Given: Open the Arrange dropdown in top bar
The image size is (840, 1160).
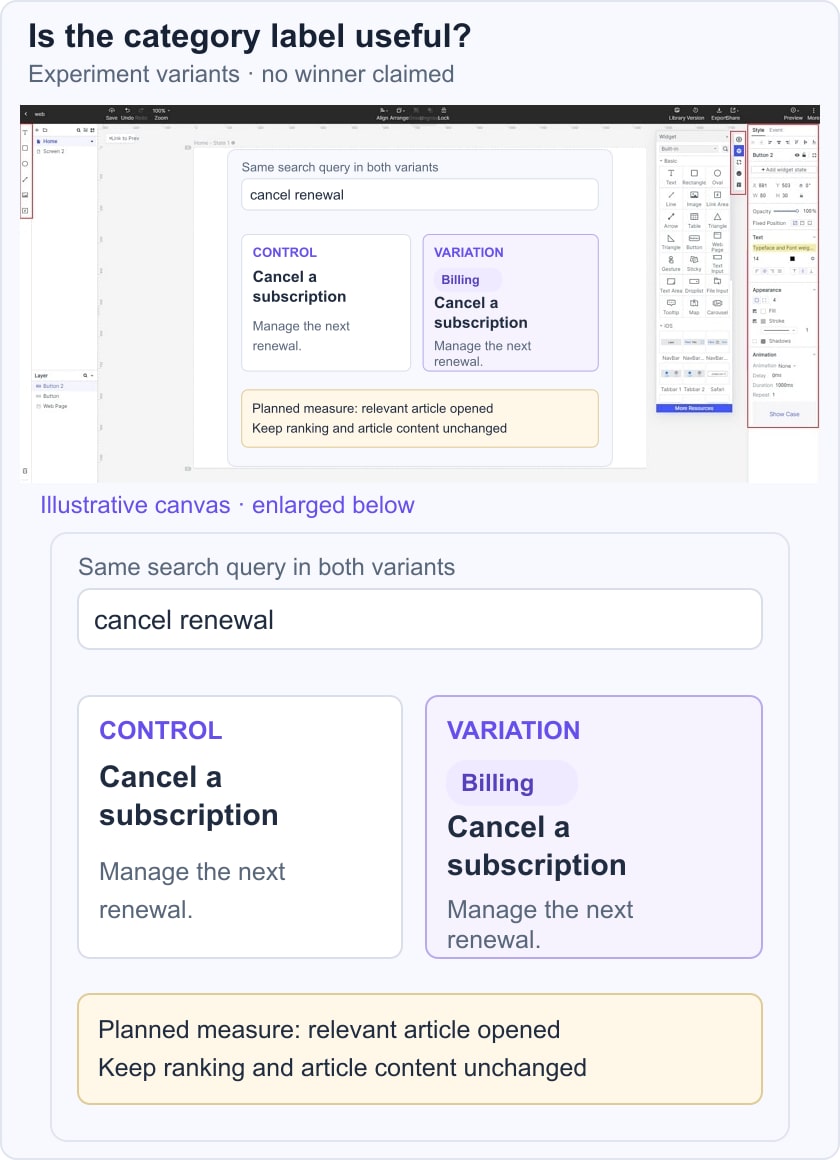Looking at the screenshot, I should click(x=400, y=113).
